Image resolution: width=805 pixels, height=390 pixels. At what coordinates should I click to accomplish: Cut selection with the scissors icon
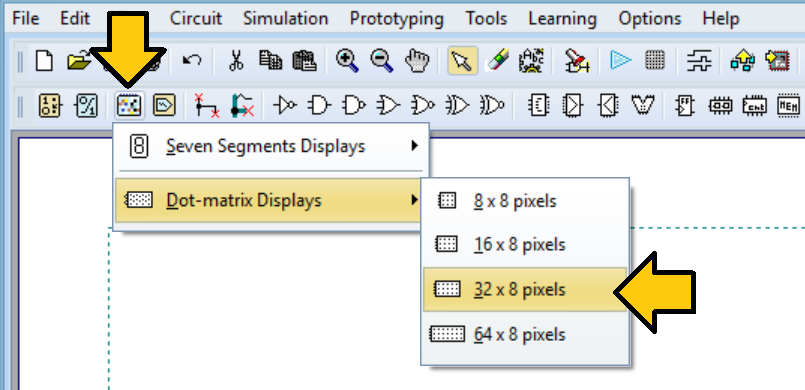click(x=236, y=61)
